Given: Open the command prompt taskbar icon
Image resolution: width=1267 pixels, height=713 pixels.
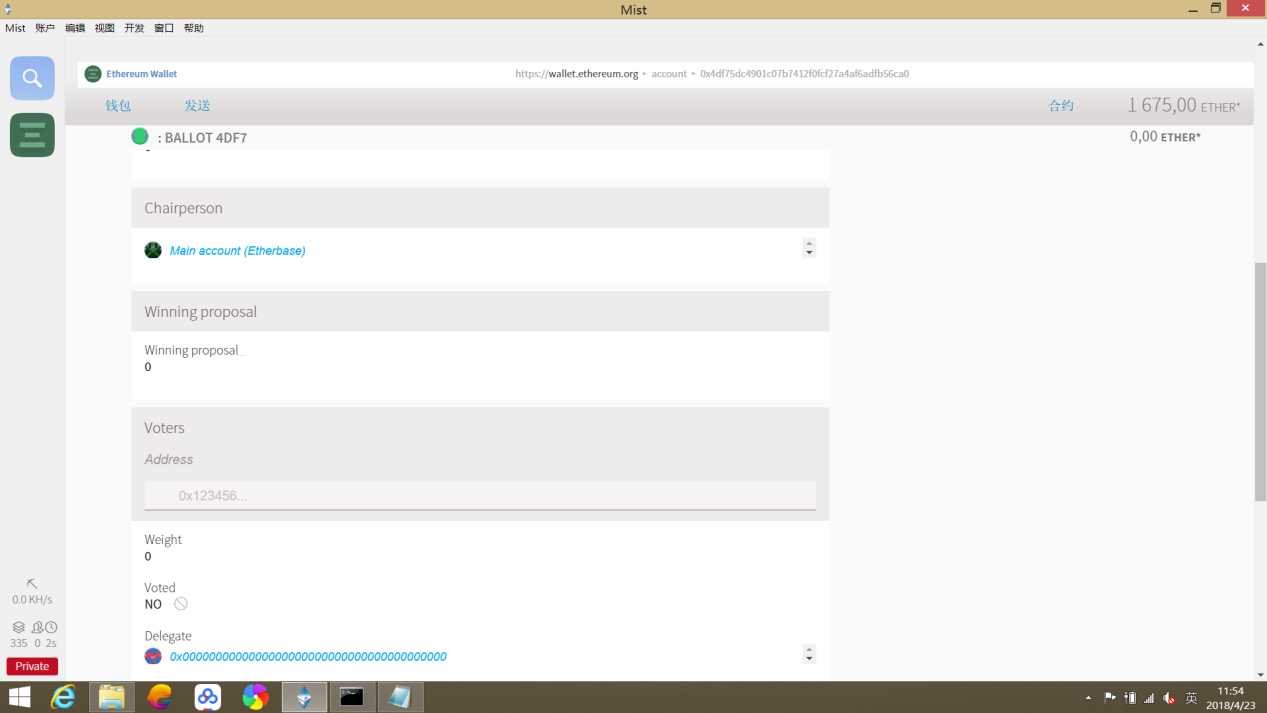Looking at the screenshot, I should (x=352, y=697).
